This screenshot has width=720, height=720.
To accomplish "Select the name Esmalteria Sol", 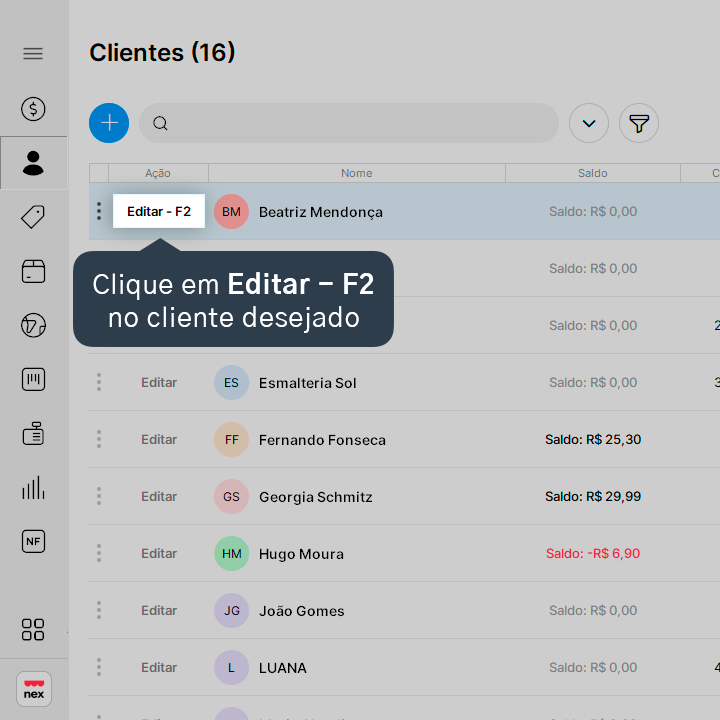I will pos(308,383).
